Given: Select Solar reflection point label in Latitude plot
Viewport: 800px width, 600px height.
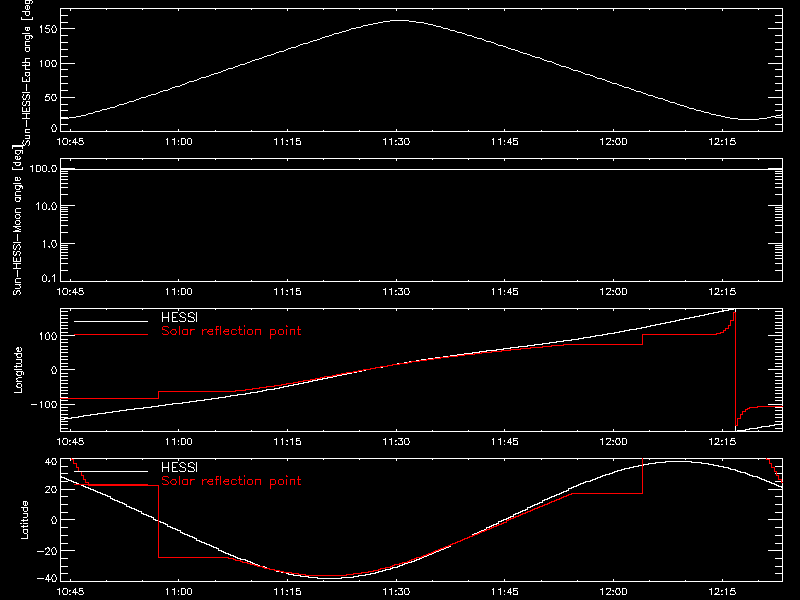Looking at the screenshot, I should pyautogui.click(x=231, y=481).
